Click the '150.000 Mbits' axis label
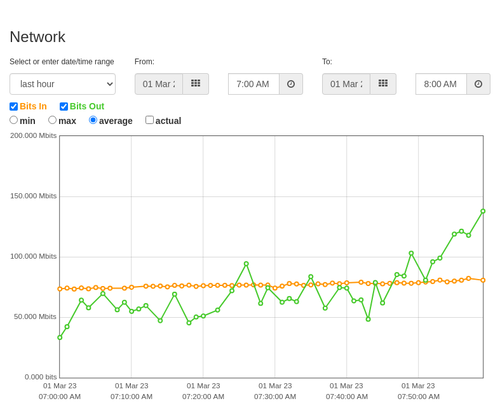The width and height of the screenshot is (500, 403). 33,196
